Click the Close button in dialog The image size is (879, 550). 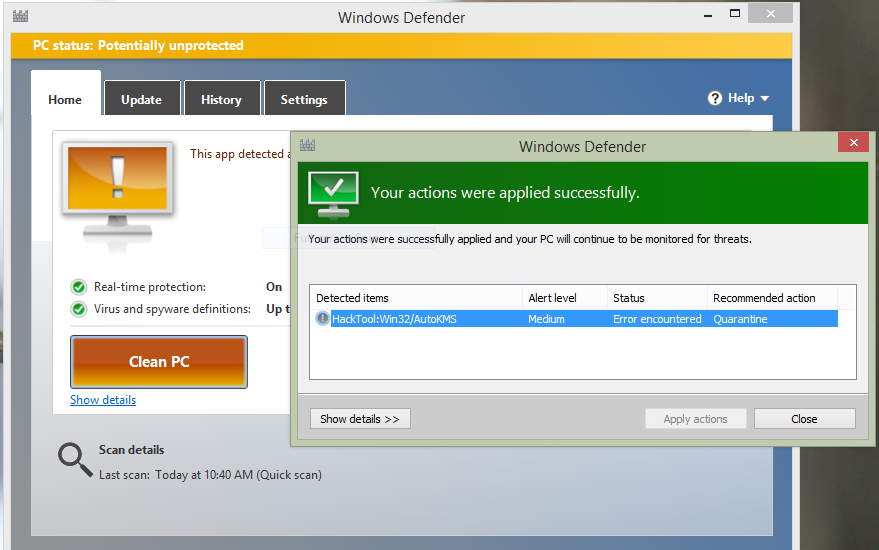pos(804,419)
